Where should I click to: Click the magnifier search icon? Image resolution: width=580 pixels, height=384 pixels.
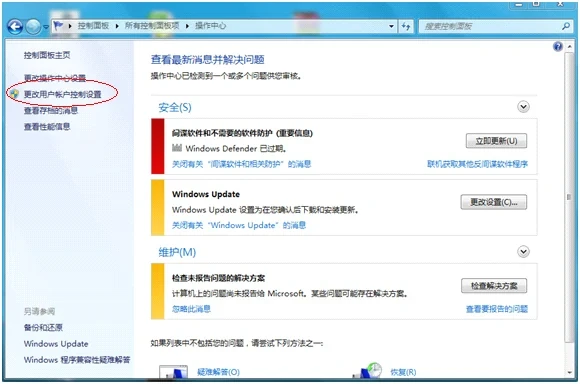pos(566,26)
